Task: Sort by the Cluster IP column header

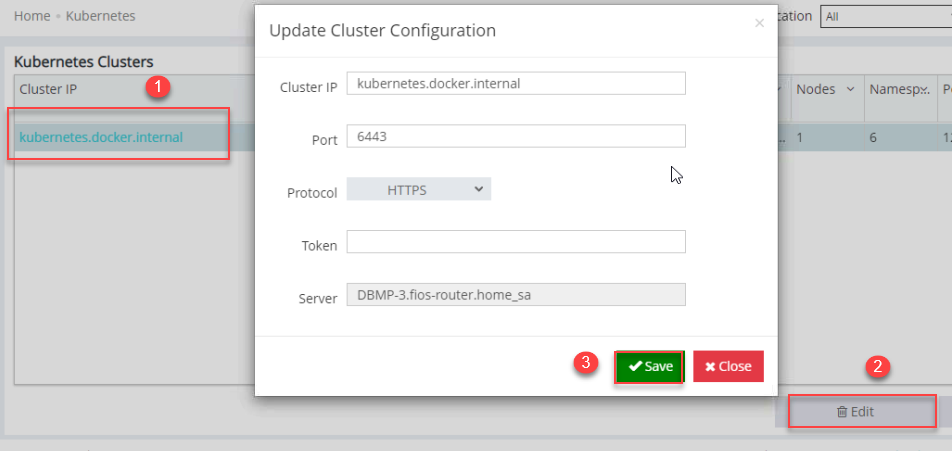Action: pos(48,89)
